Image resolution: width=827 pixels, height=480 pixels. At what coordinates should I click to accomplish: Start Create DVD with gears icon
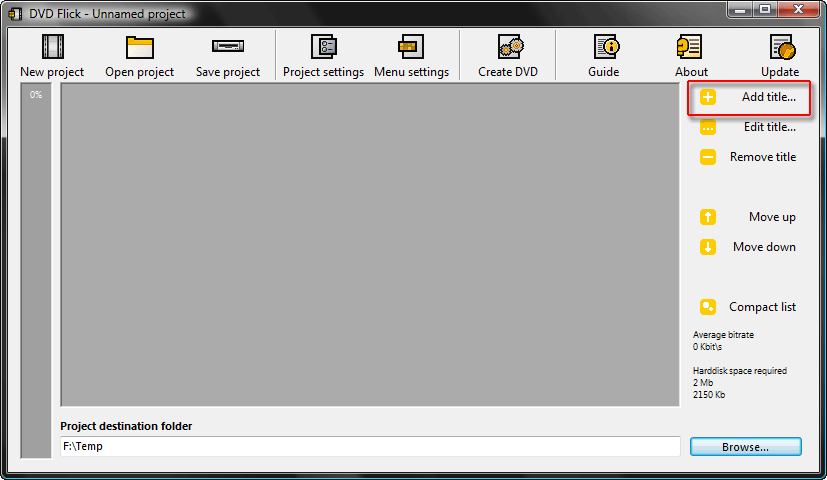(x=511, y=47)
